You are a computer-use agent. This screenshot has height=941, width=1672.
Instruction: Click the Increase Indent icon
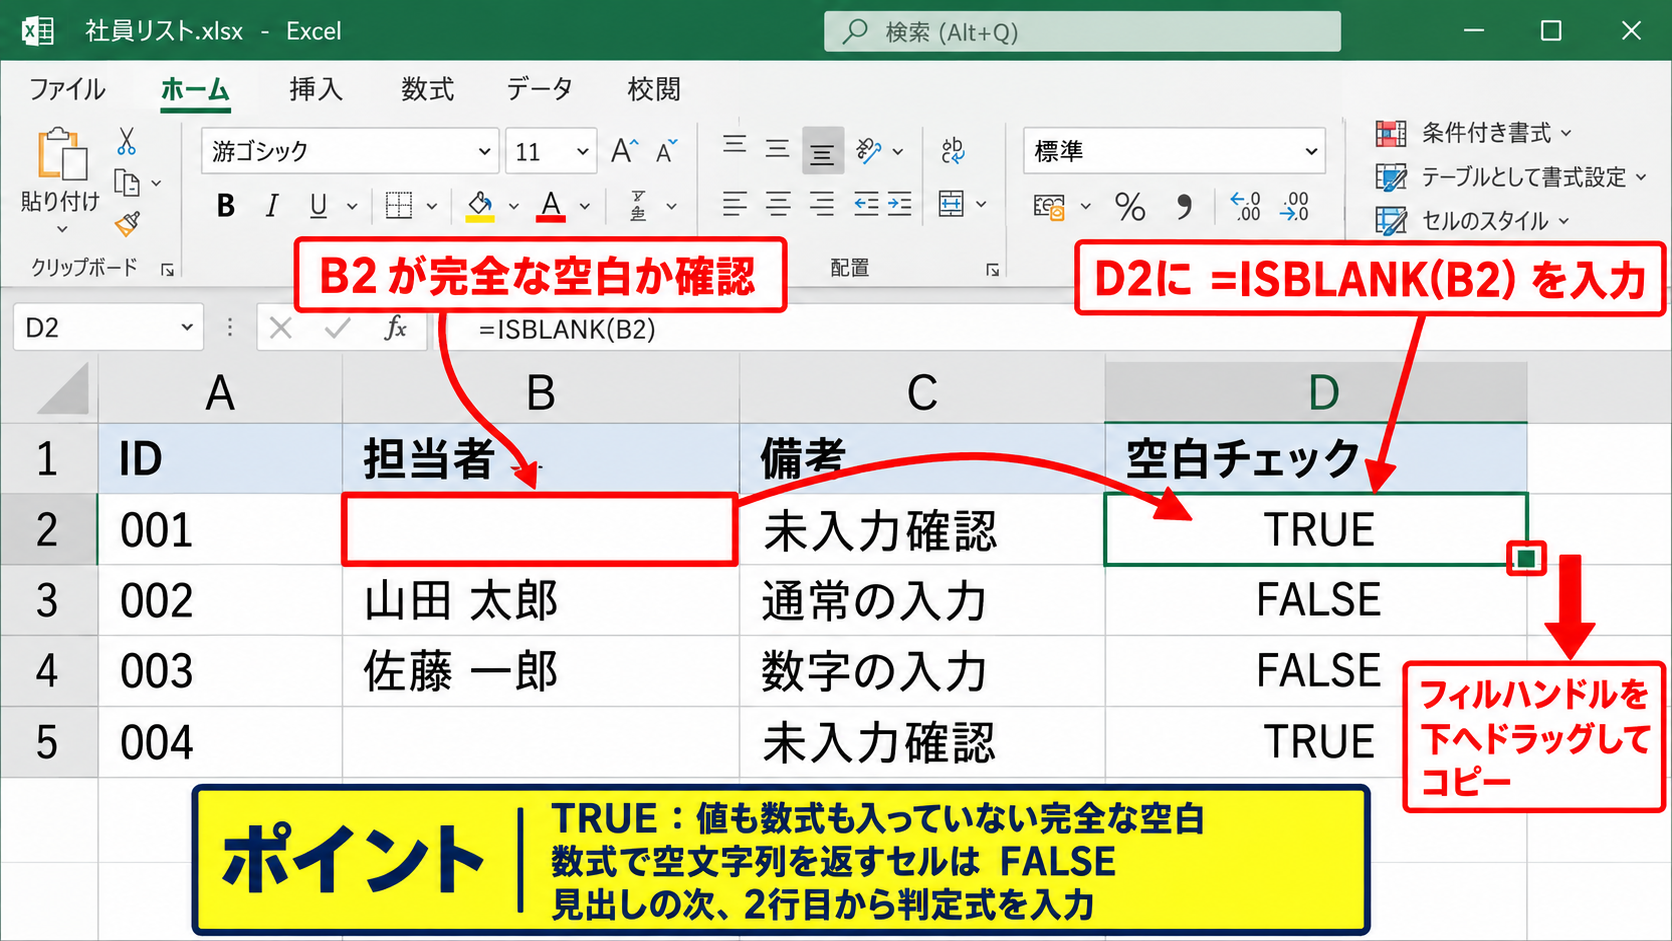tap(899, 205)
